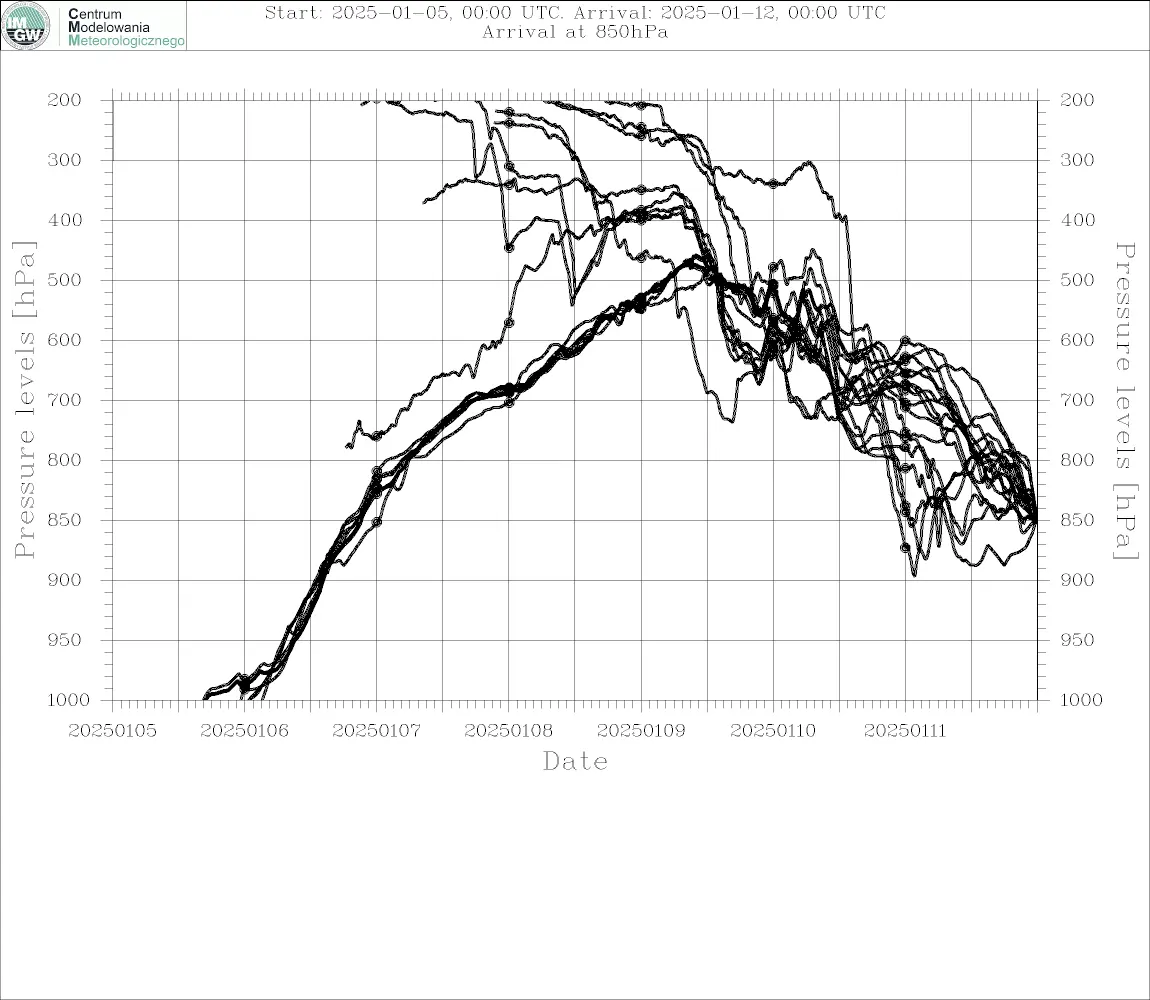Click right axis value 300
The height and width of the screenshot is (1000, 1150).
point(1077,160)
